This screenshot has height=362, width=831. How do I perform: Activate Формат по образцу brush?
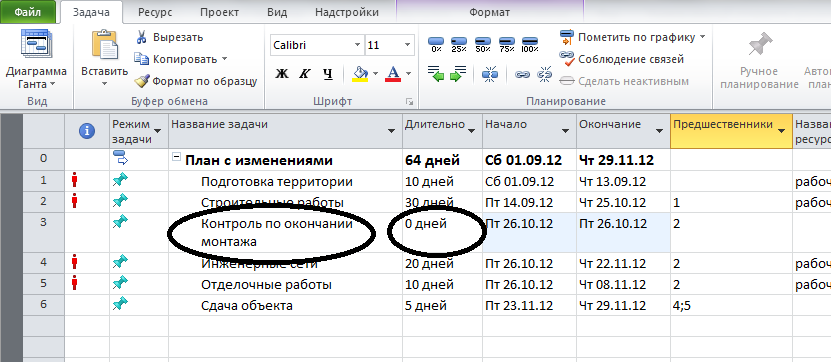click(x=195, y=81)
